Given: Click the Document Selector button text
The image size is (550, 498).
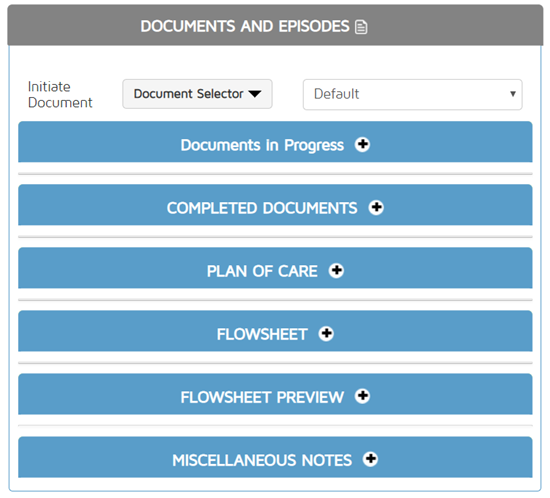Looking at the screenshot, I should click(x=188, y=94).
